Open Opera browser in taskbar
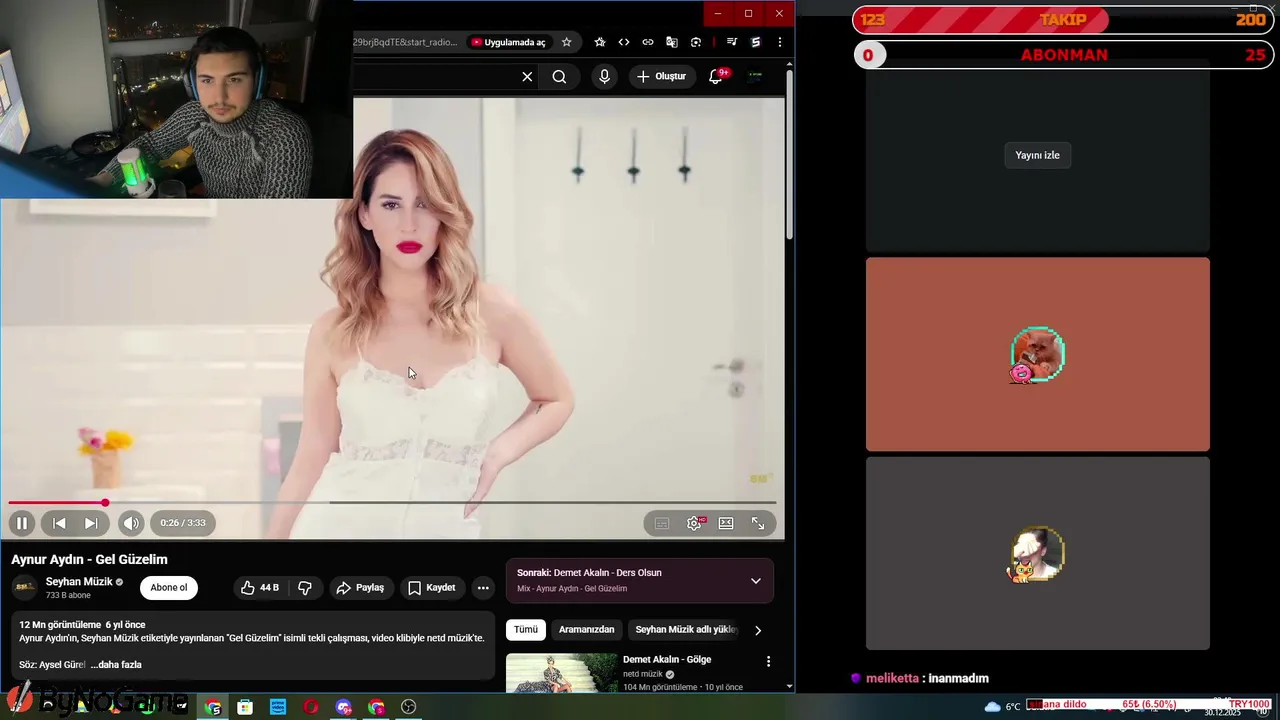1280x720 pixels. point(311,707)
